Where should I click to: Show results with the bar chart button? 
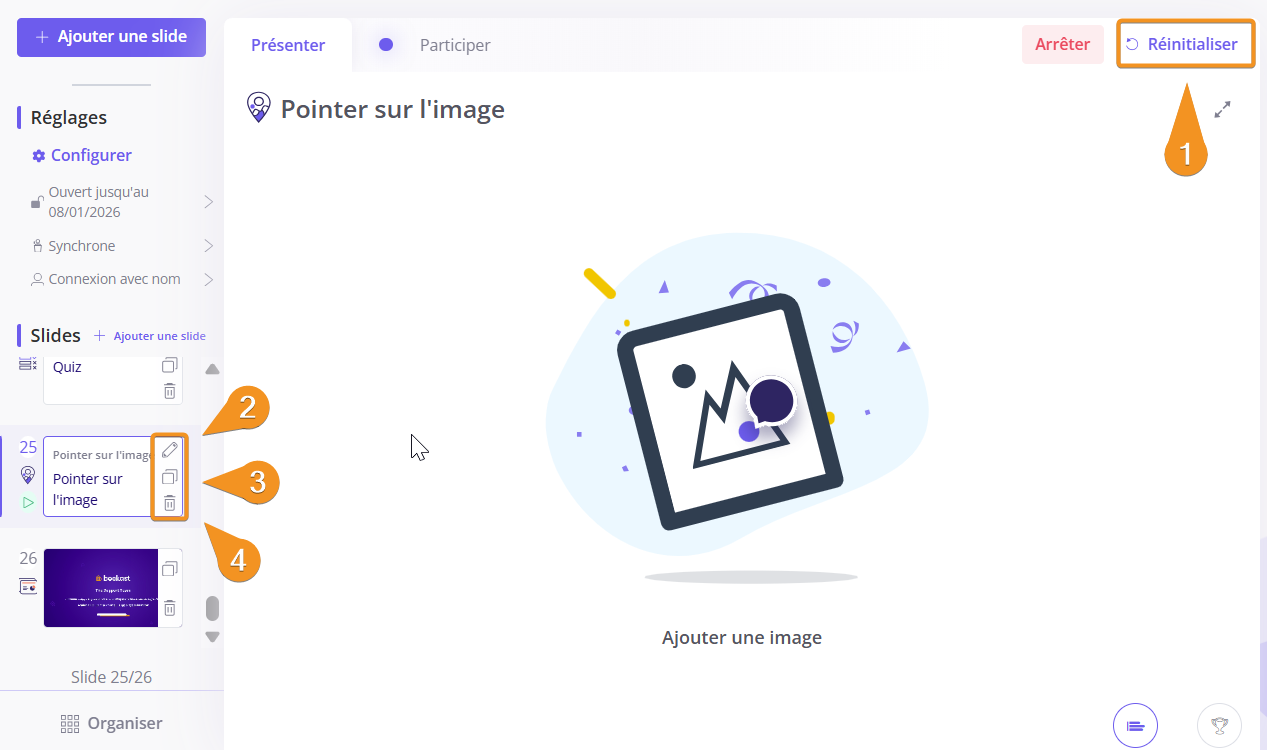coord(1135,725)
